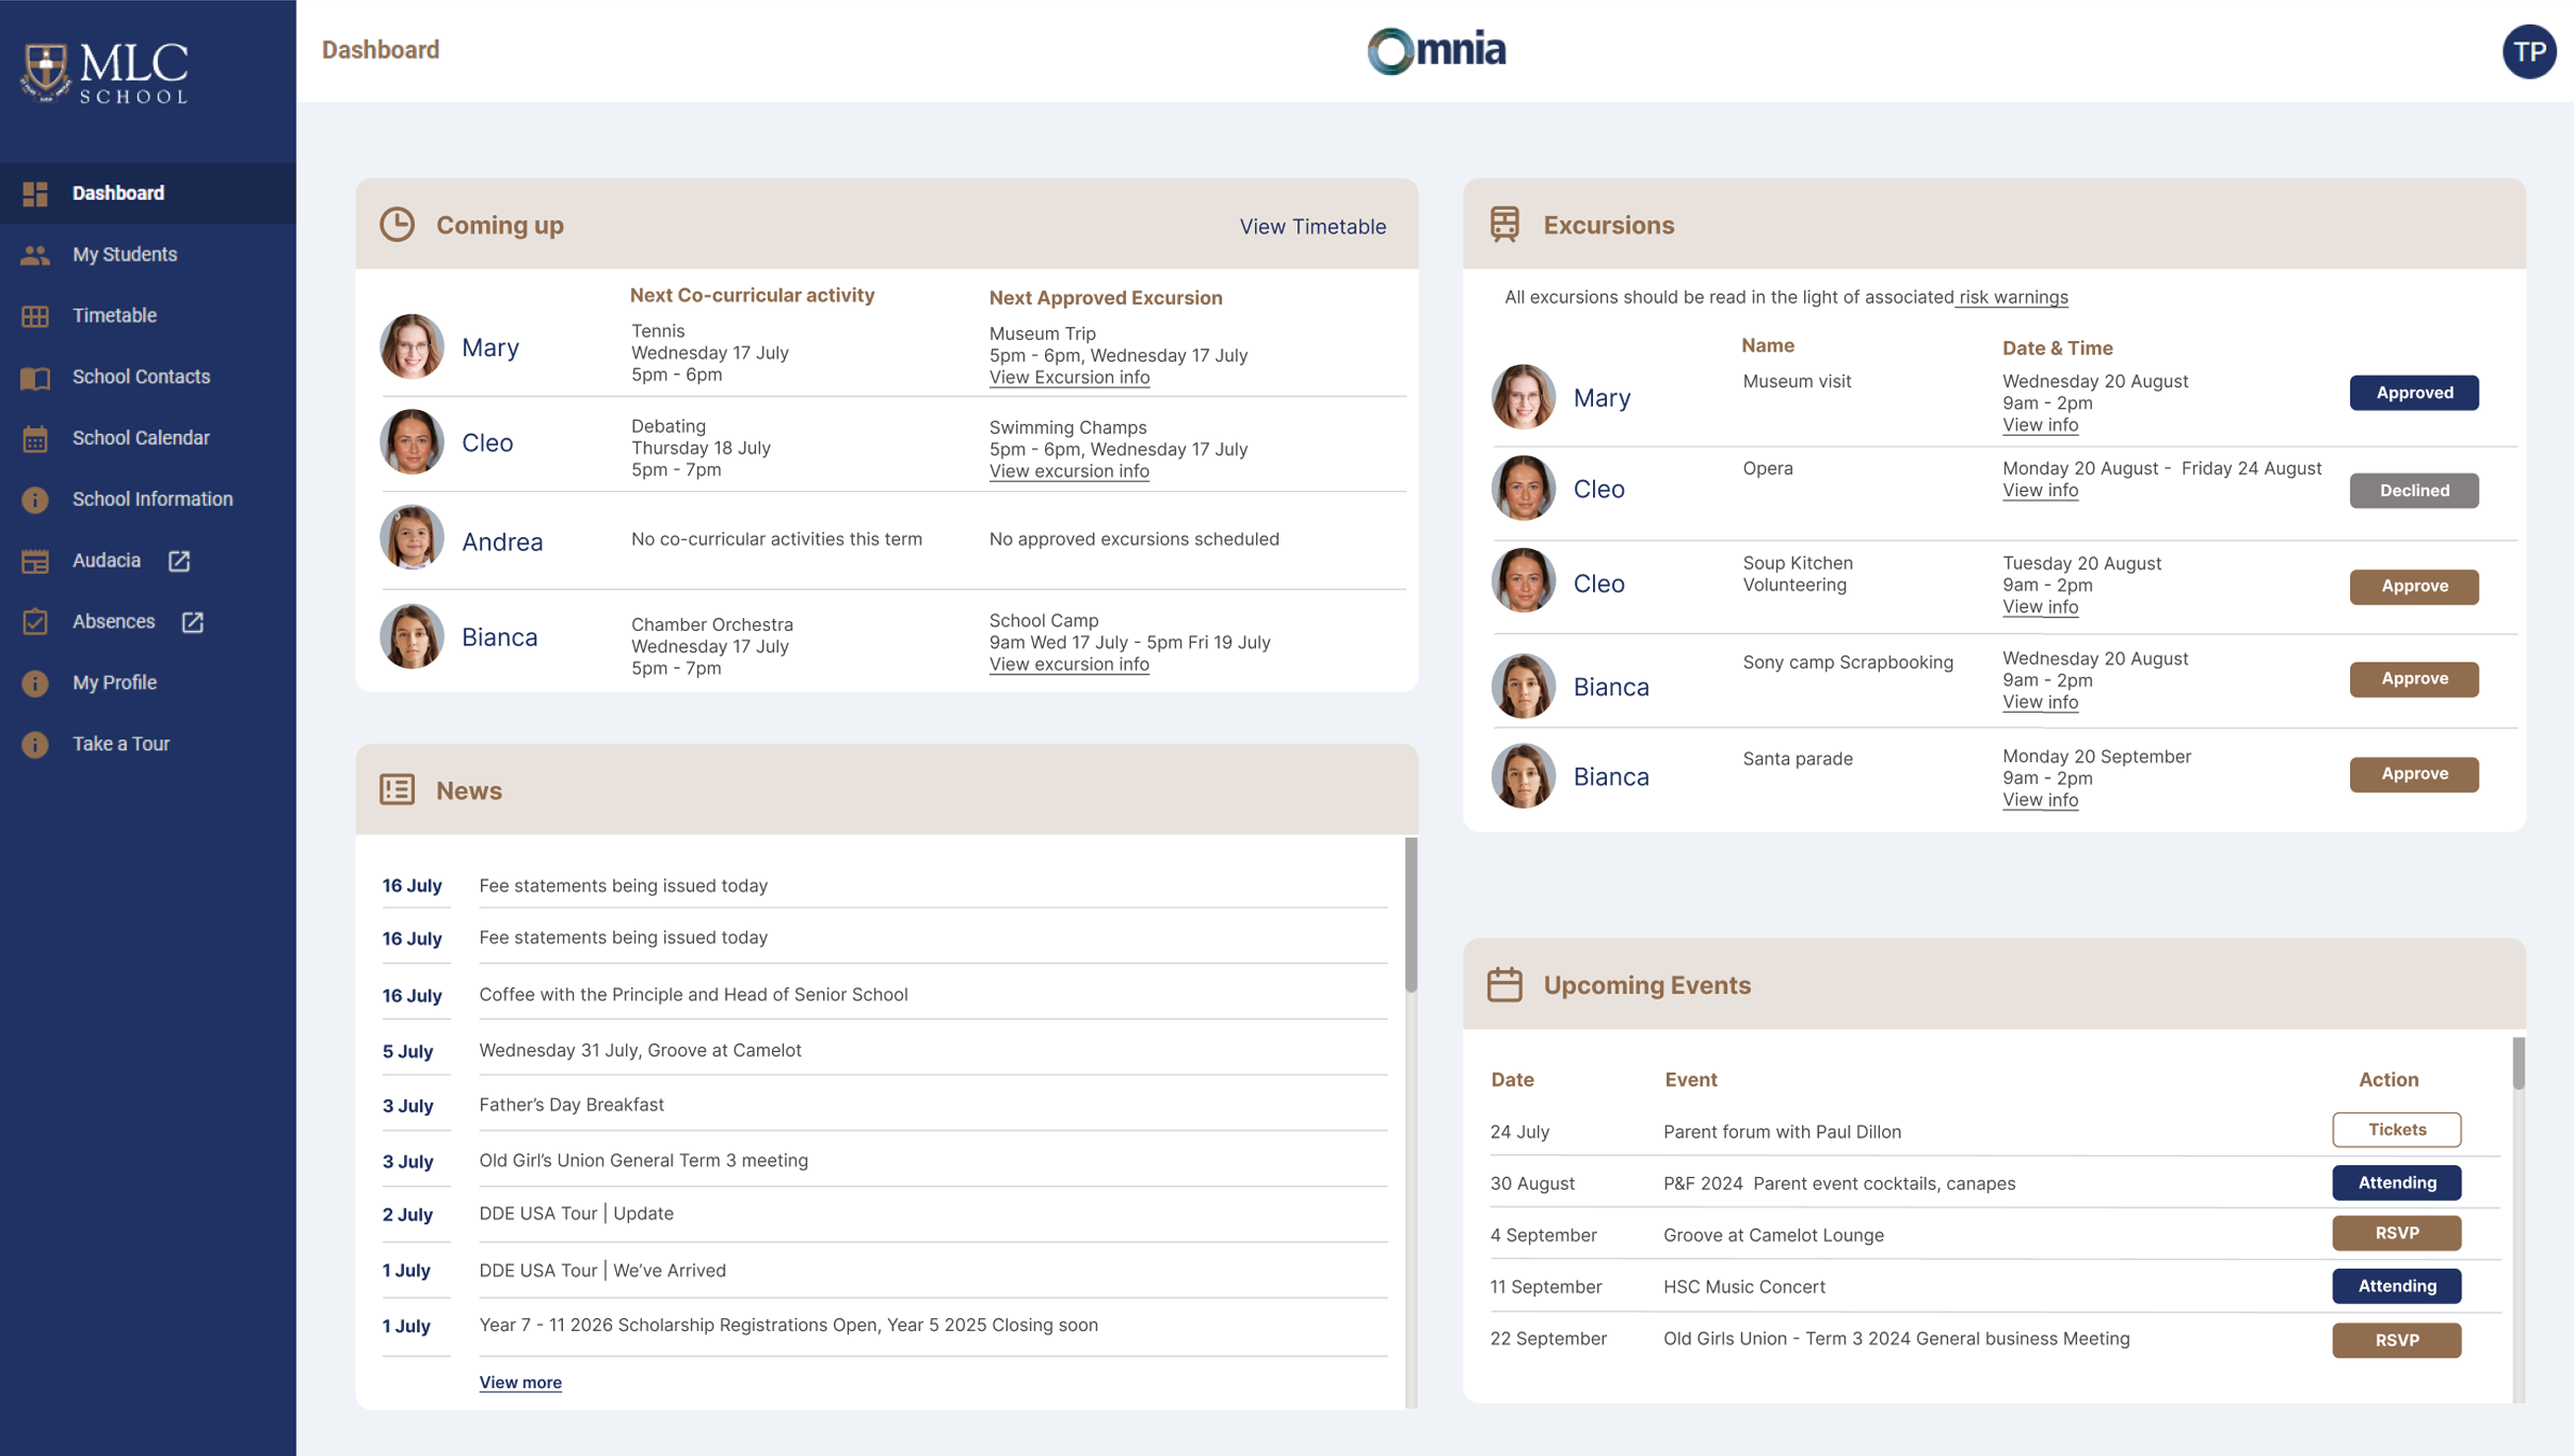Click Attending for P&F 2024 event
2574x1456 pixels.
point(2396,1183)
